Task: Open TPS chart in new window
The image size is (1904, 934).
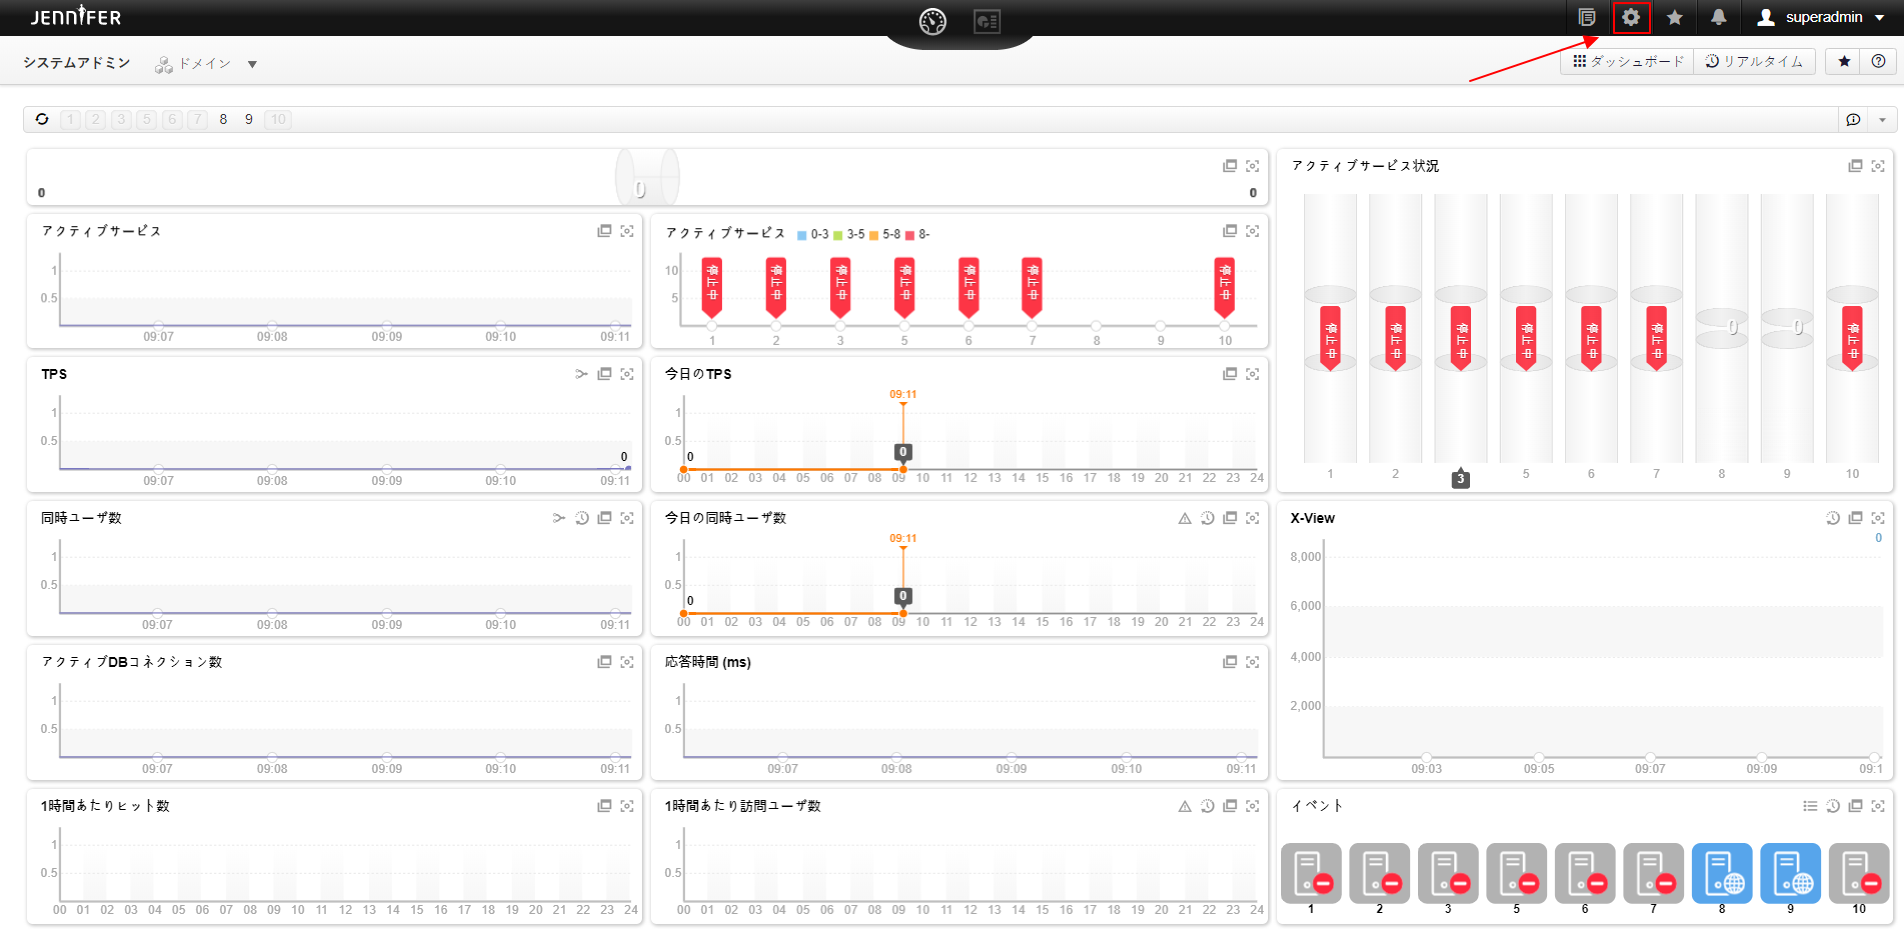Action: [604, 374]
